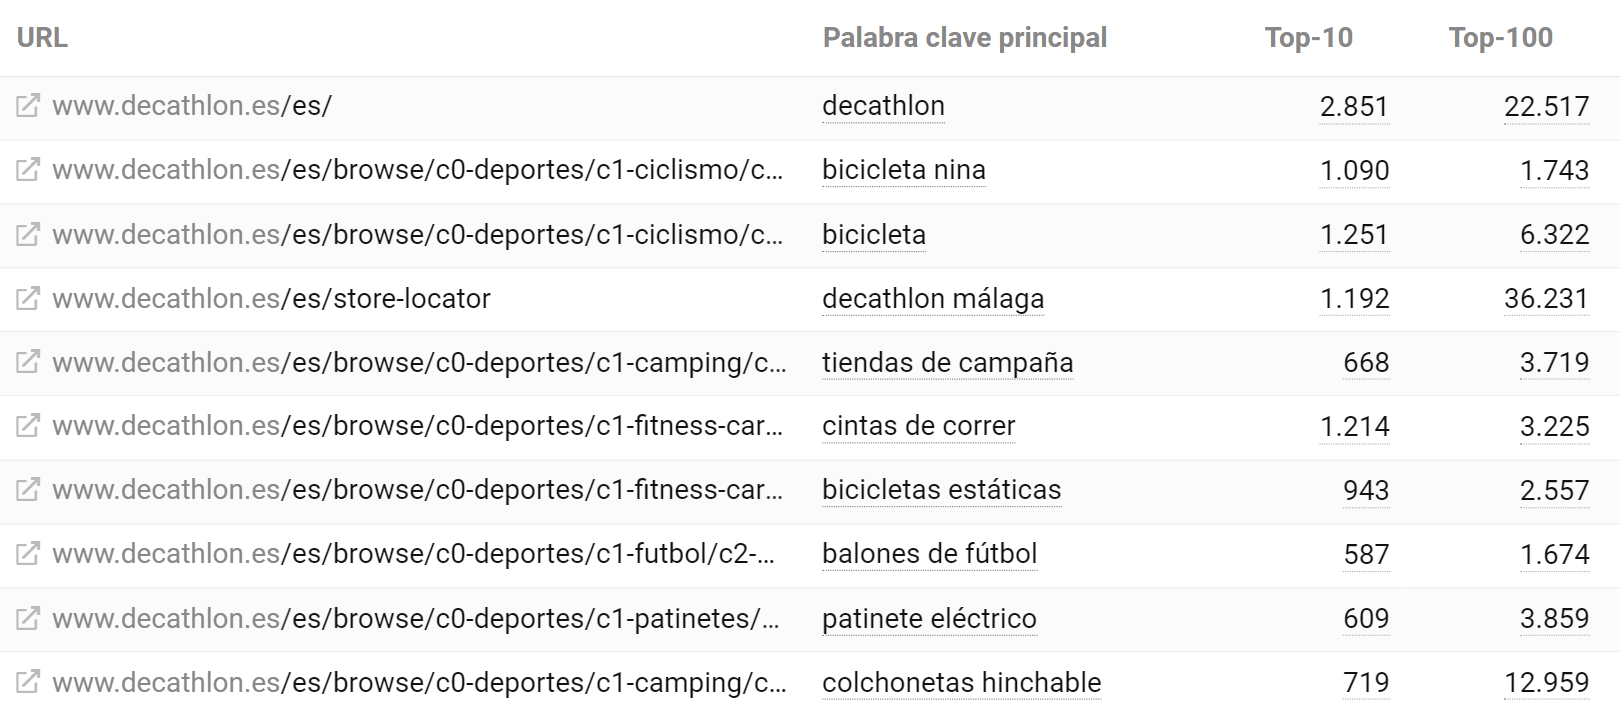Sort table by Top-10 column header
1620x710 pixels.
pyautogui.click(x=1308, y=38)
